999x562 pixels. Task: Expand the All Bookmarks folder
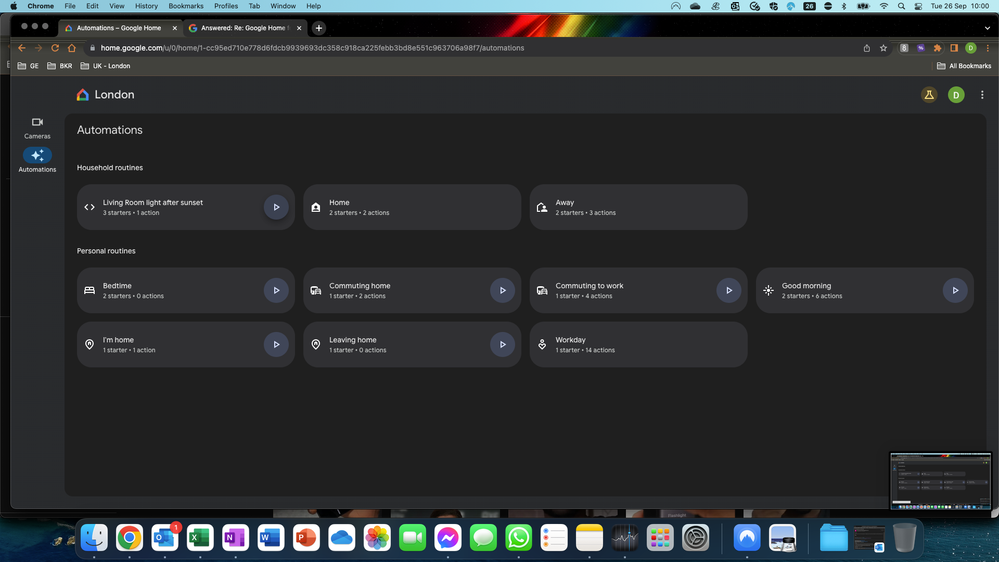pos(964,66)
